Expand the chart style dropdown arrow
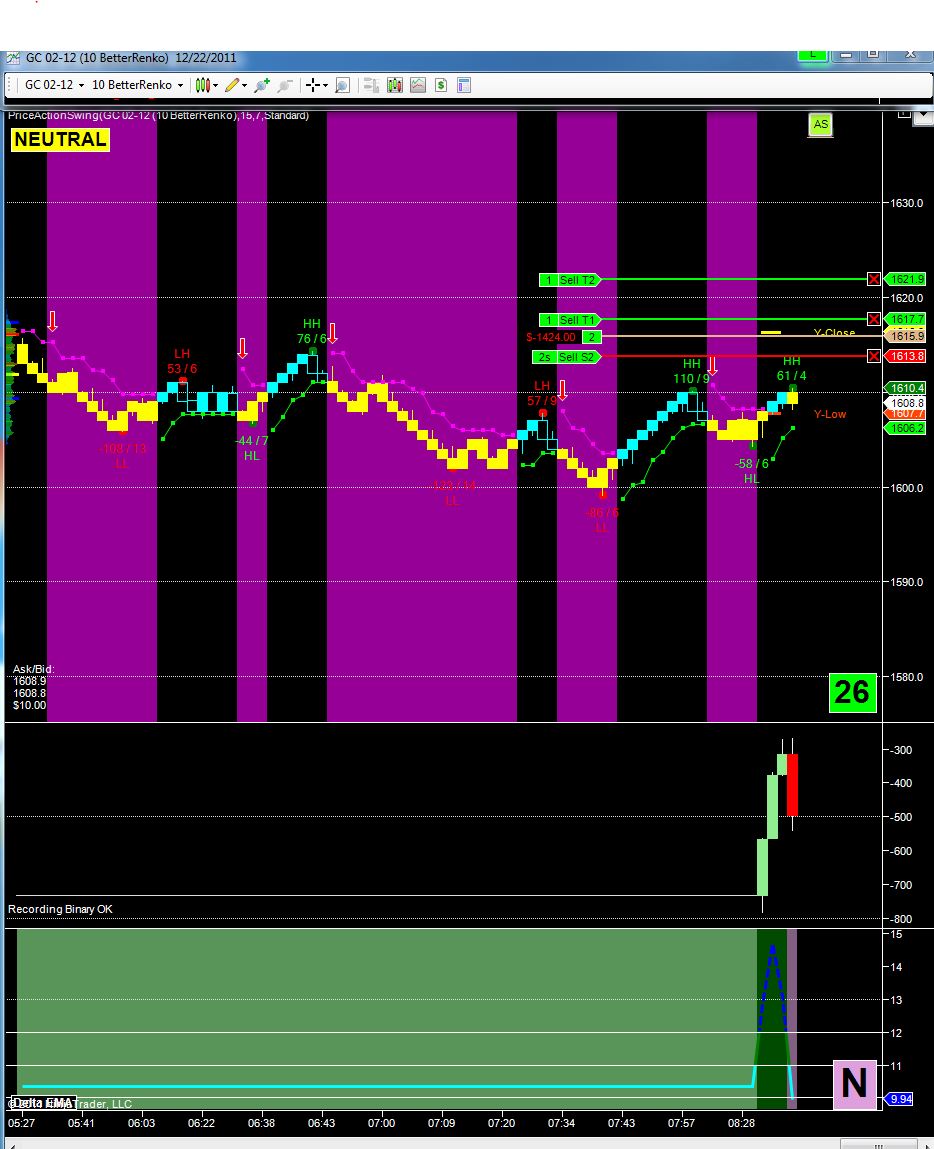This screenshot has width=934, height=1149. [215, 86]
